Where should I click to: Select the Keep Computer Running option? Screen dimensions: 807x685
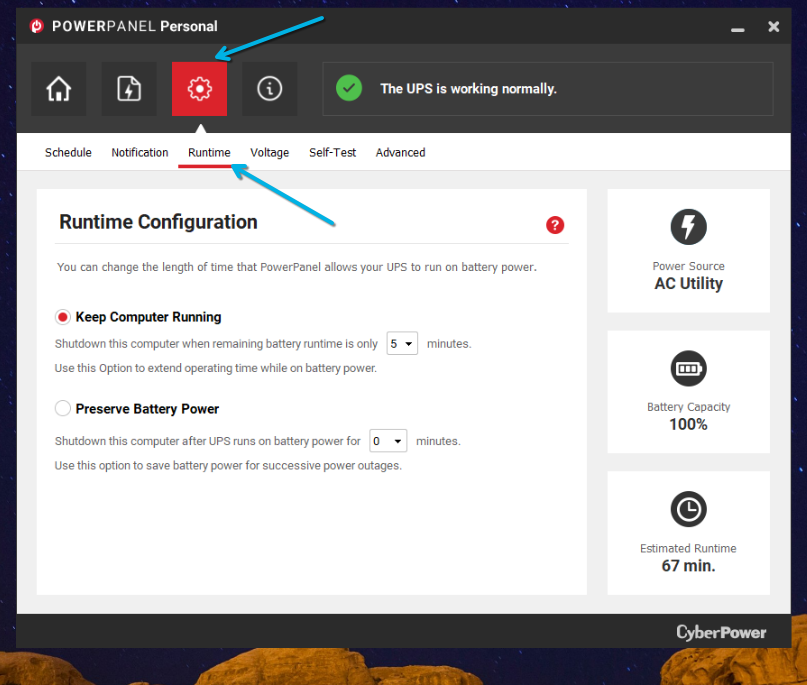62,317
